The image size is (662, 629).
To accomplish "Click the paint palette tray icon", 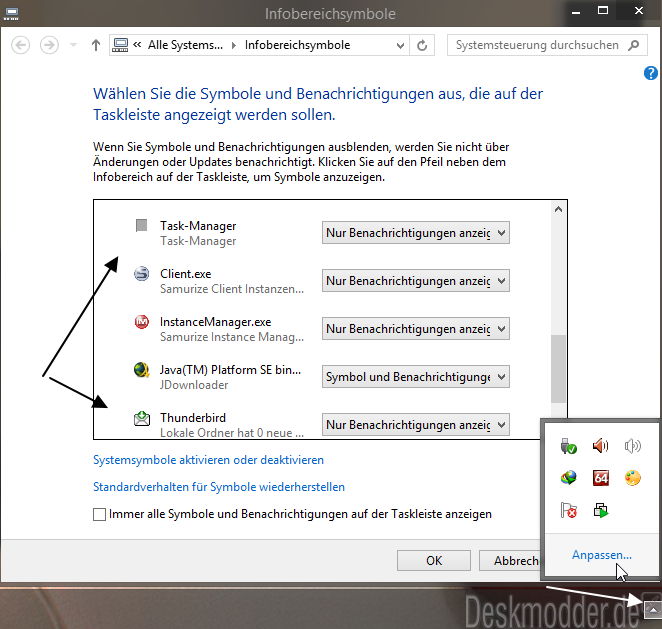I will tap(632, 478).
